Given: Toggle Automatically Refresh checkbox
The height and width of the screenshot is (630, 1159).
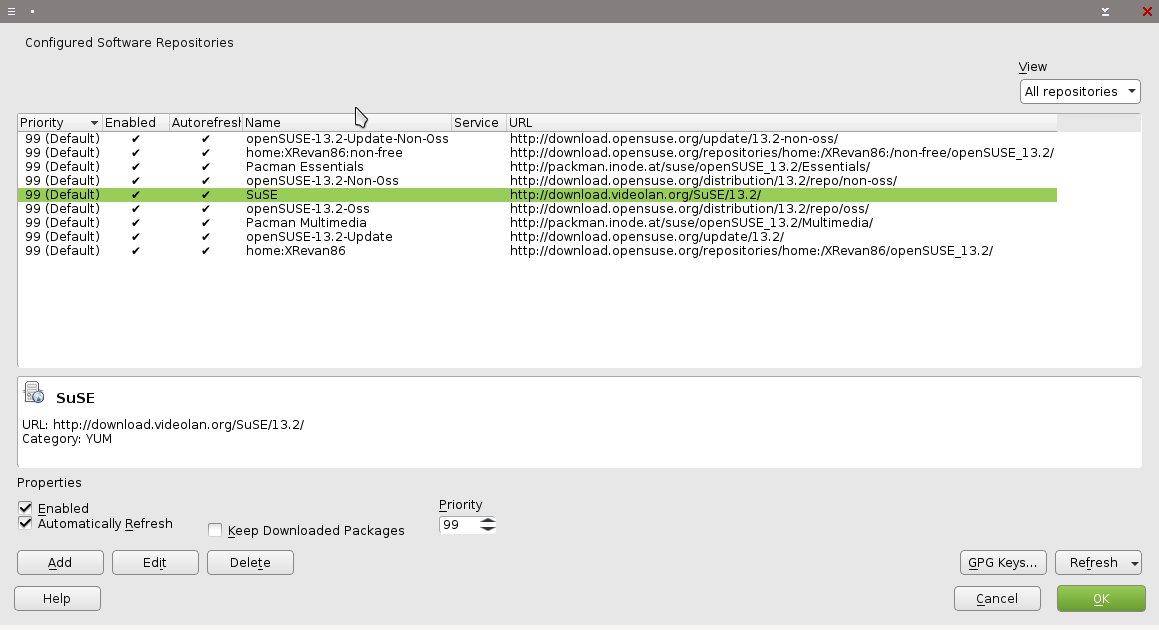Looking at the screenshot, I should (x=26, y=523).
